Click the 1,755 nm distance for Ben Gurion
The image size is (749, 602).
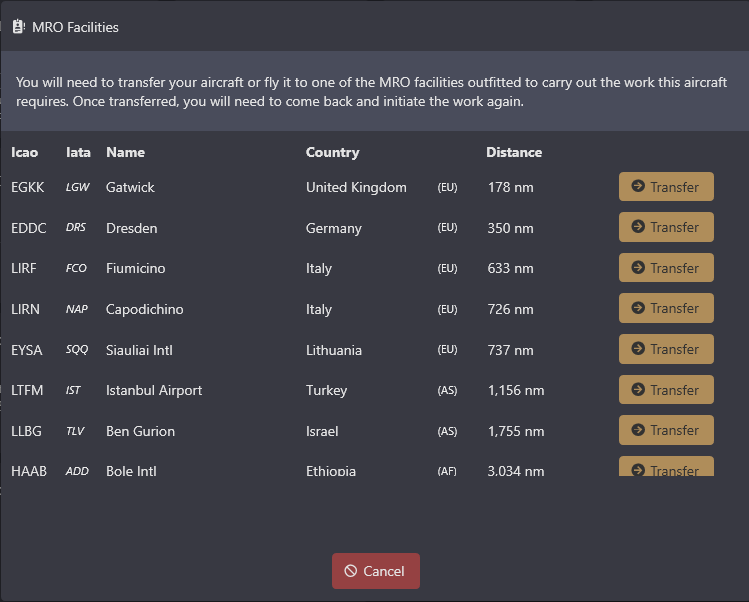tap(516, 431)
